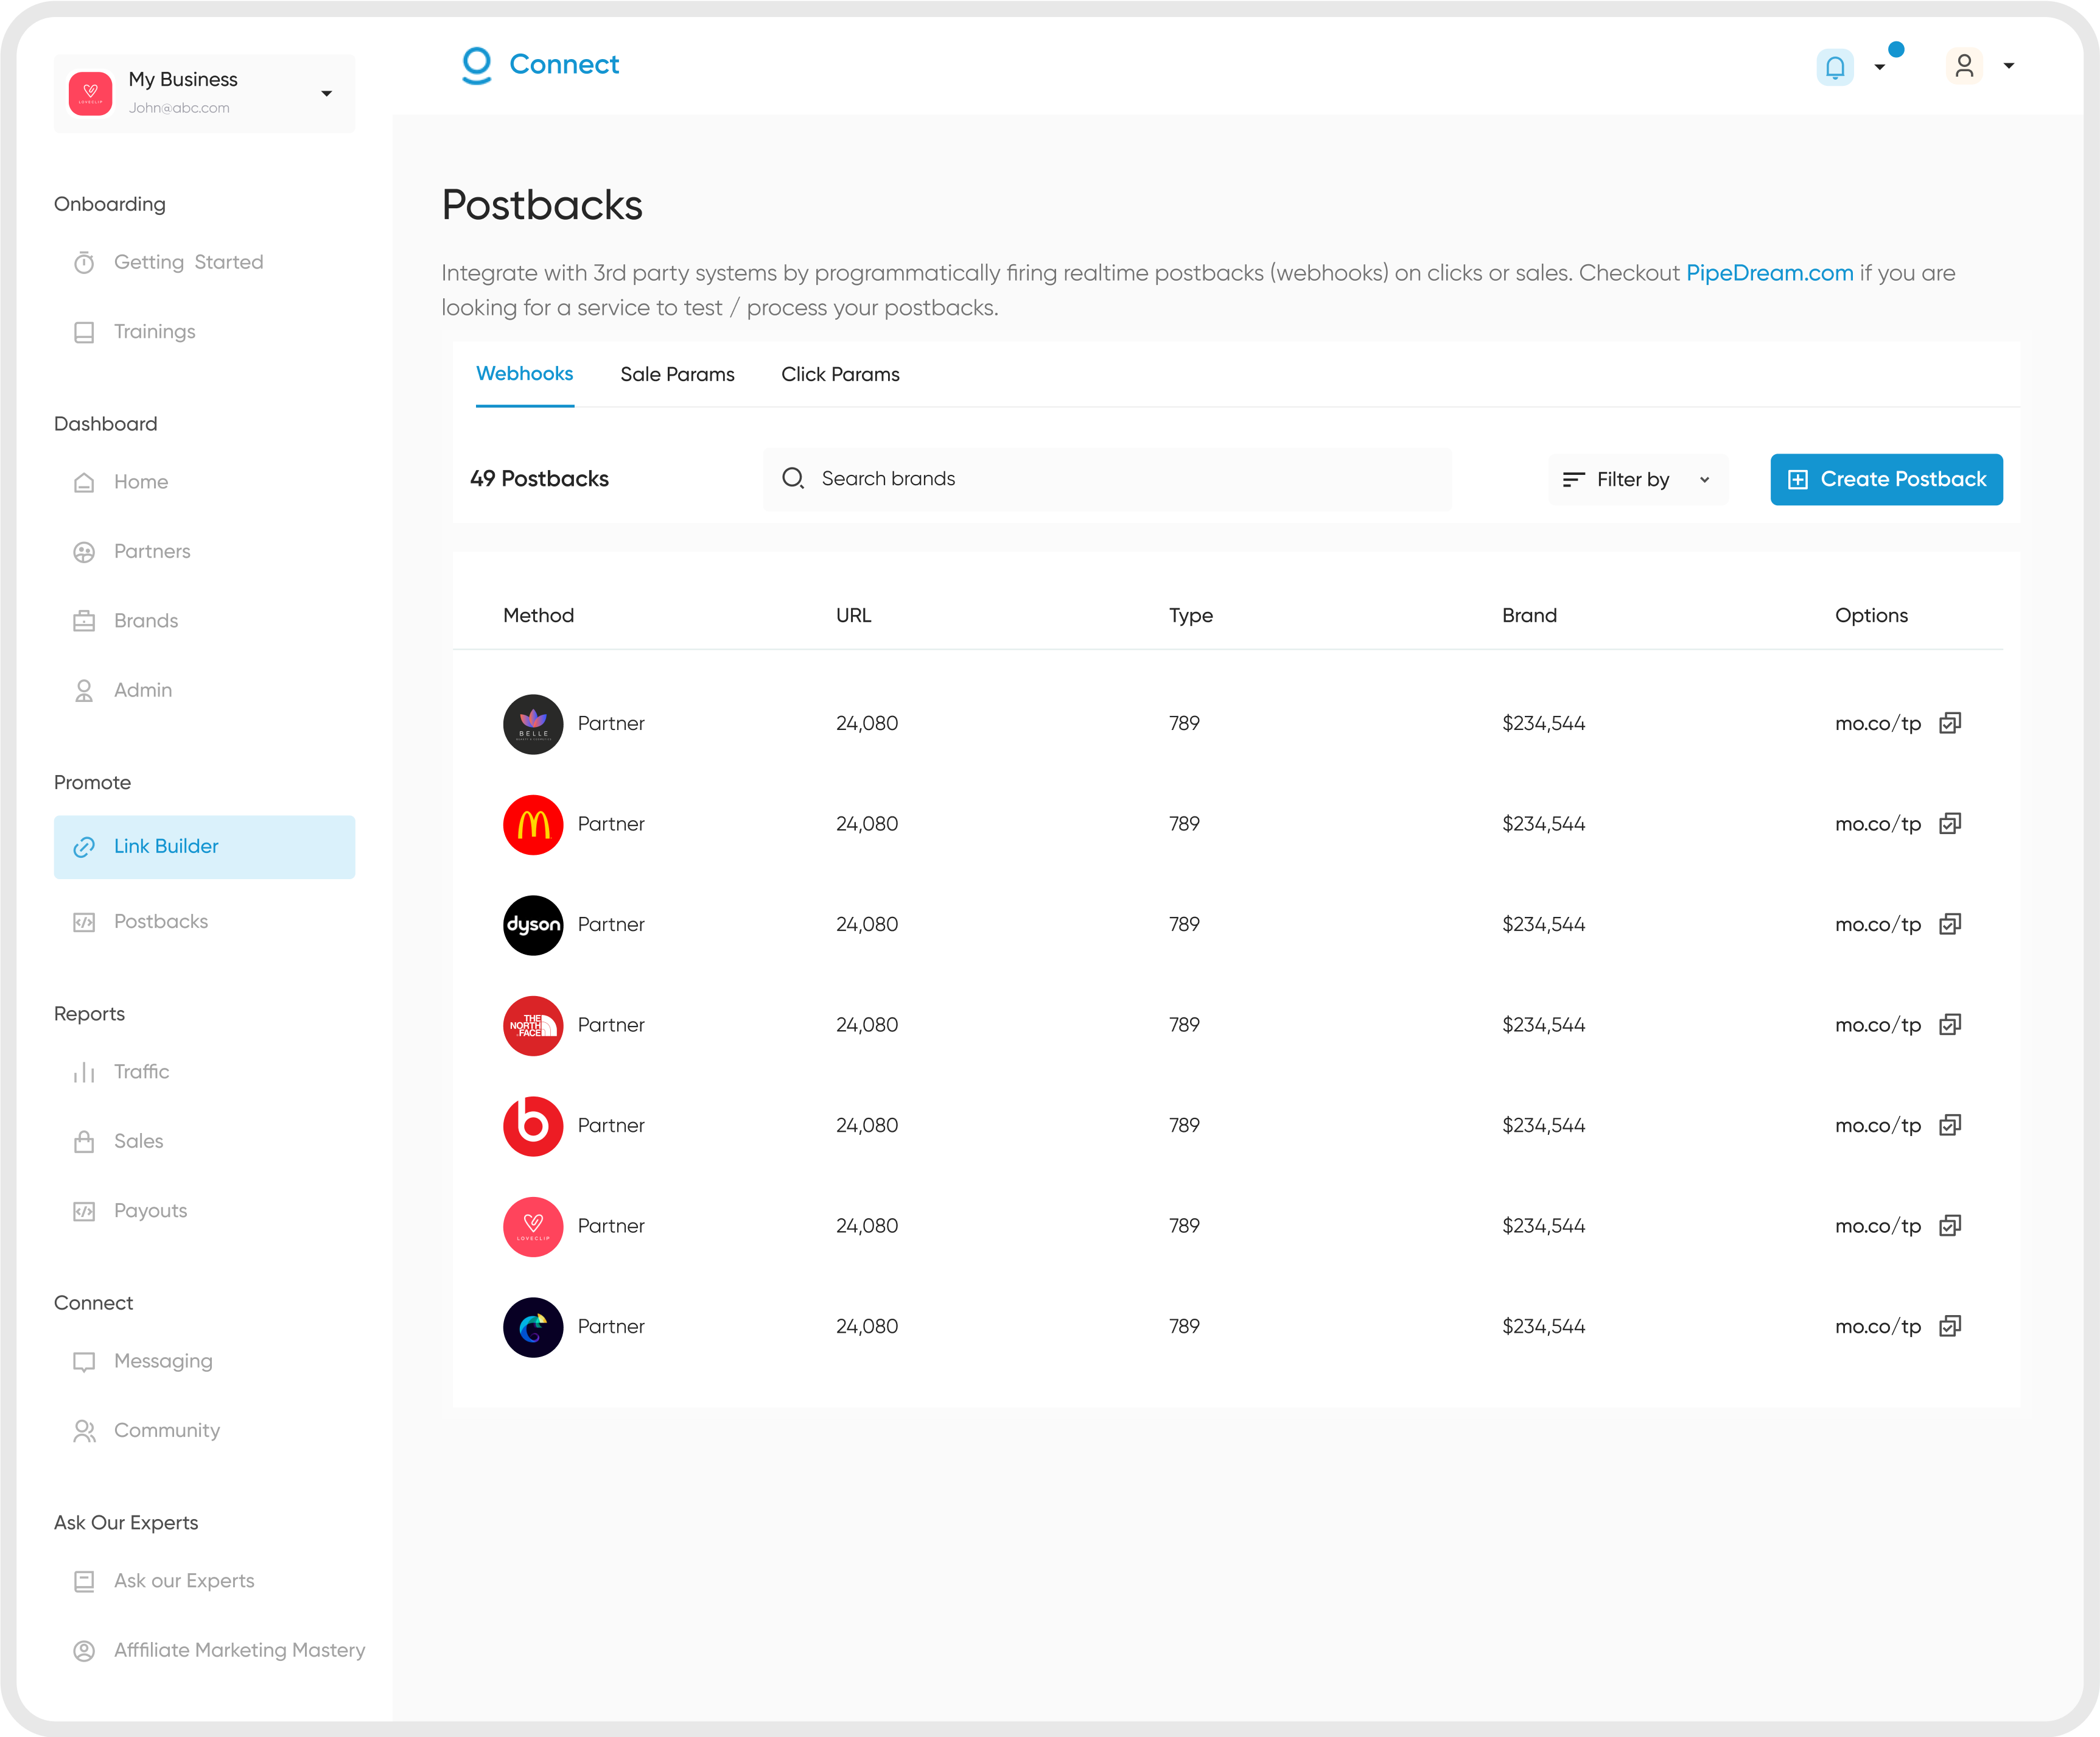Click the Search brands input field
This screenshot has width=2100, height=1737.
pyautogui.click(x=1107, y=480)
